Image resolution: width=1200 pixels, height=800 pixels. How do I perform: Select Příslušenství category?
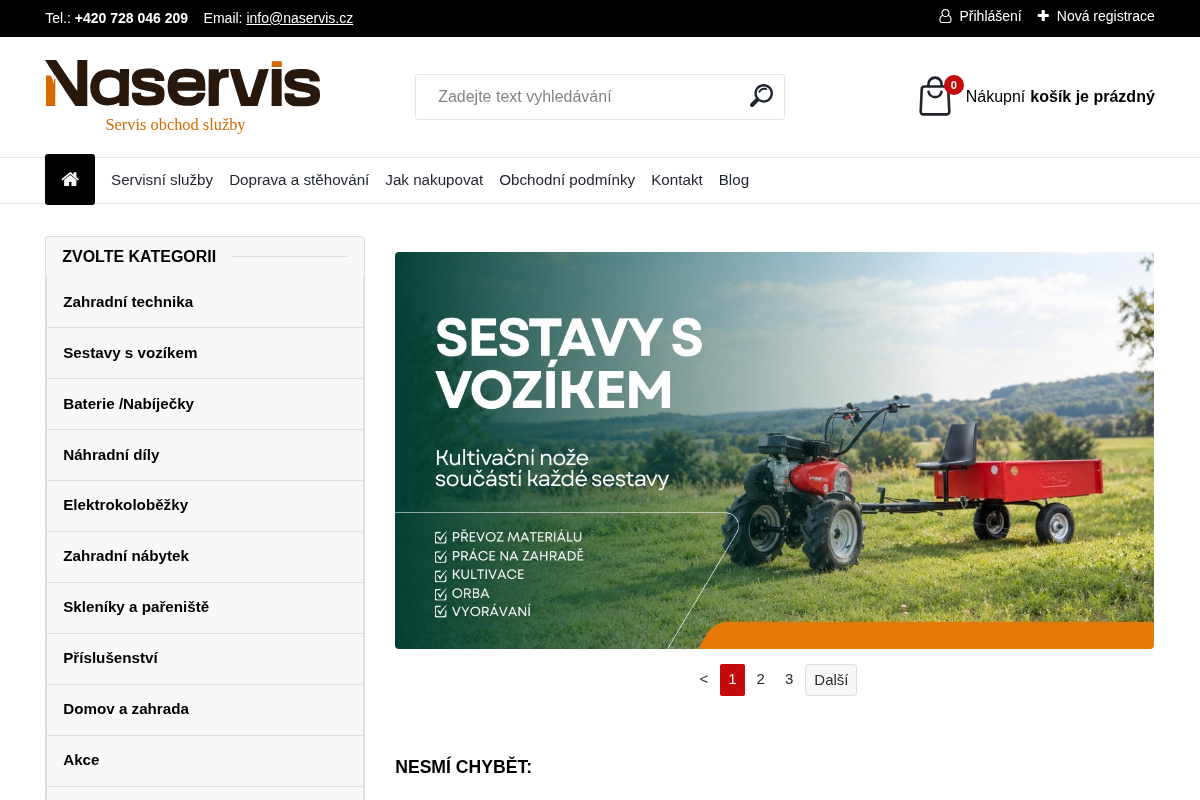pos(205,659)
